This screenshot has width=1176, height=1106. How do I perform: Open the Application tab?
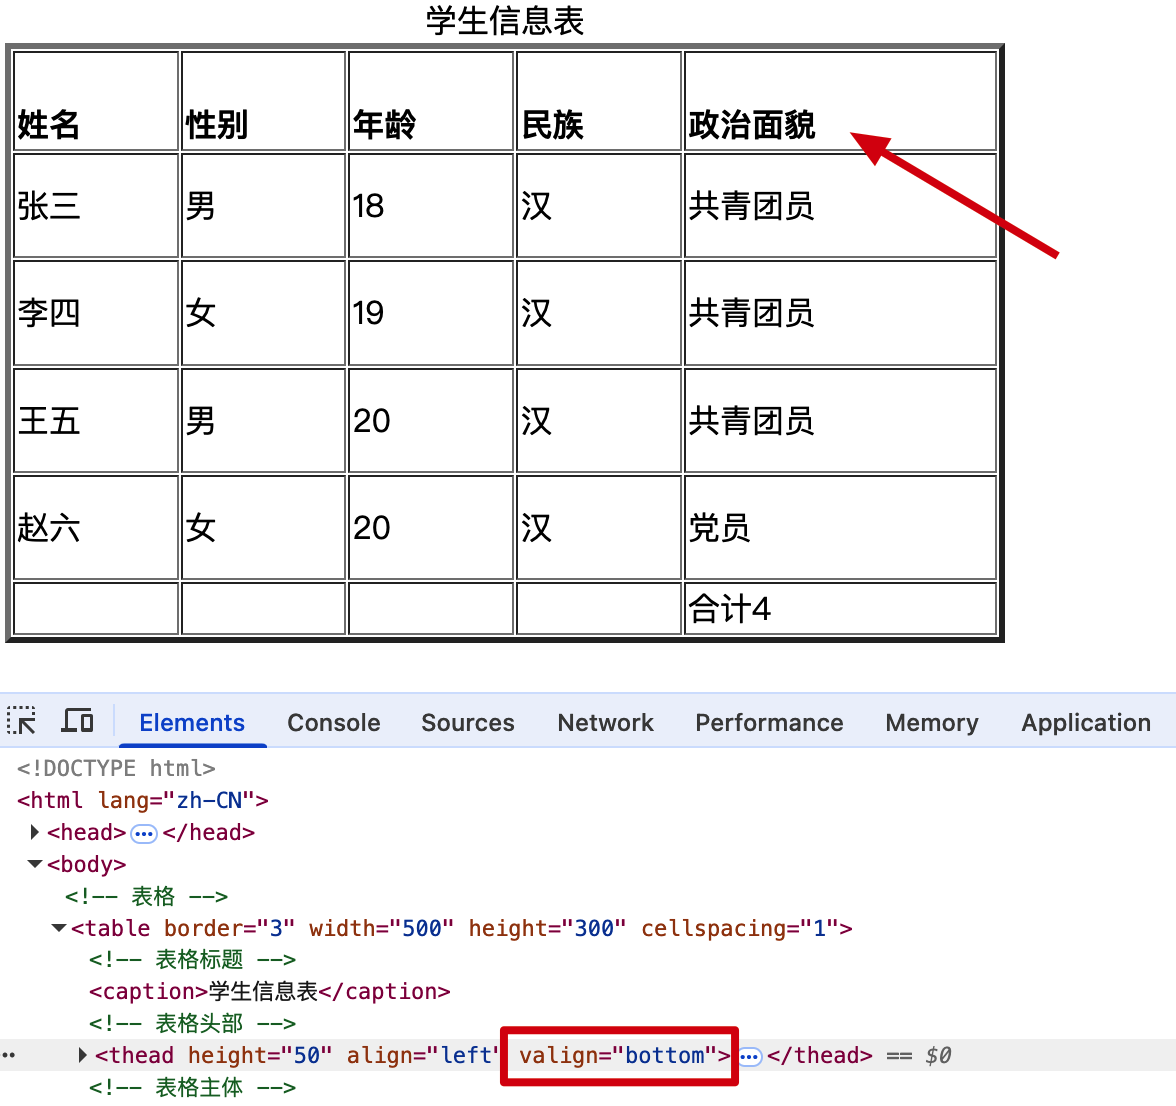[1086, 723]
